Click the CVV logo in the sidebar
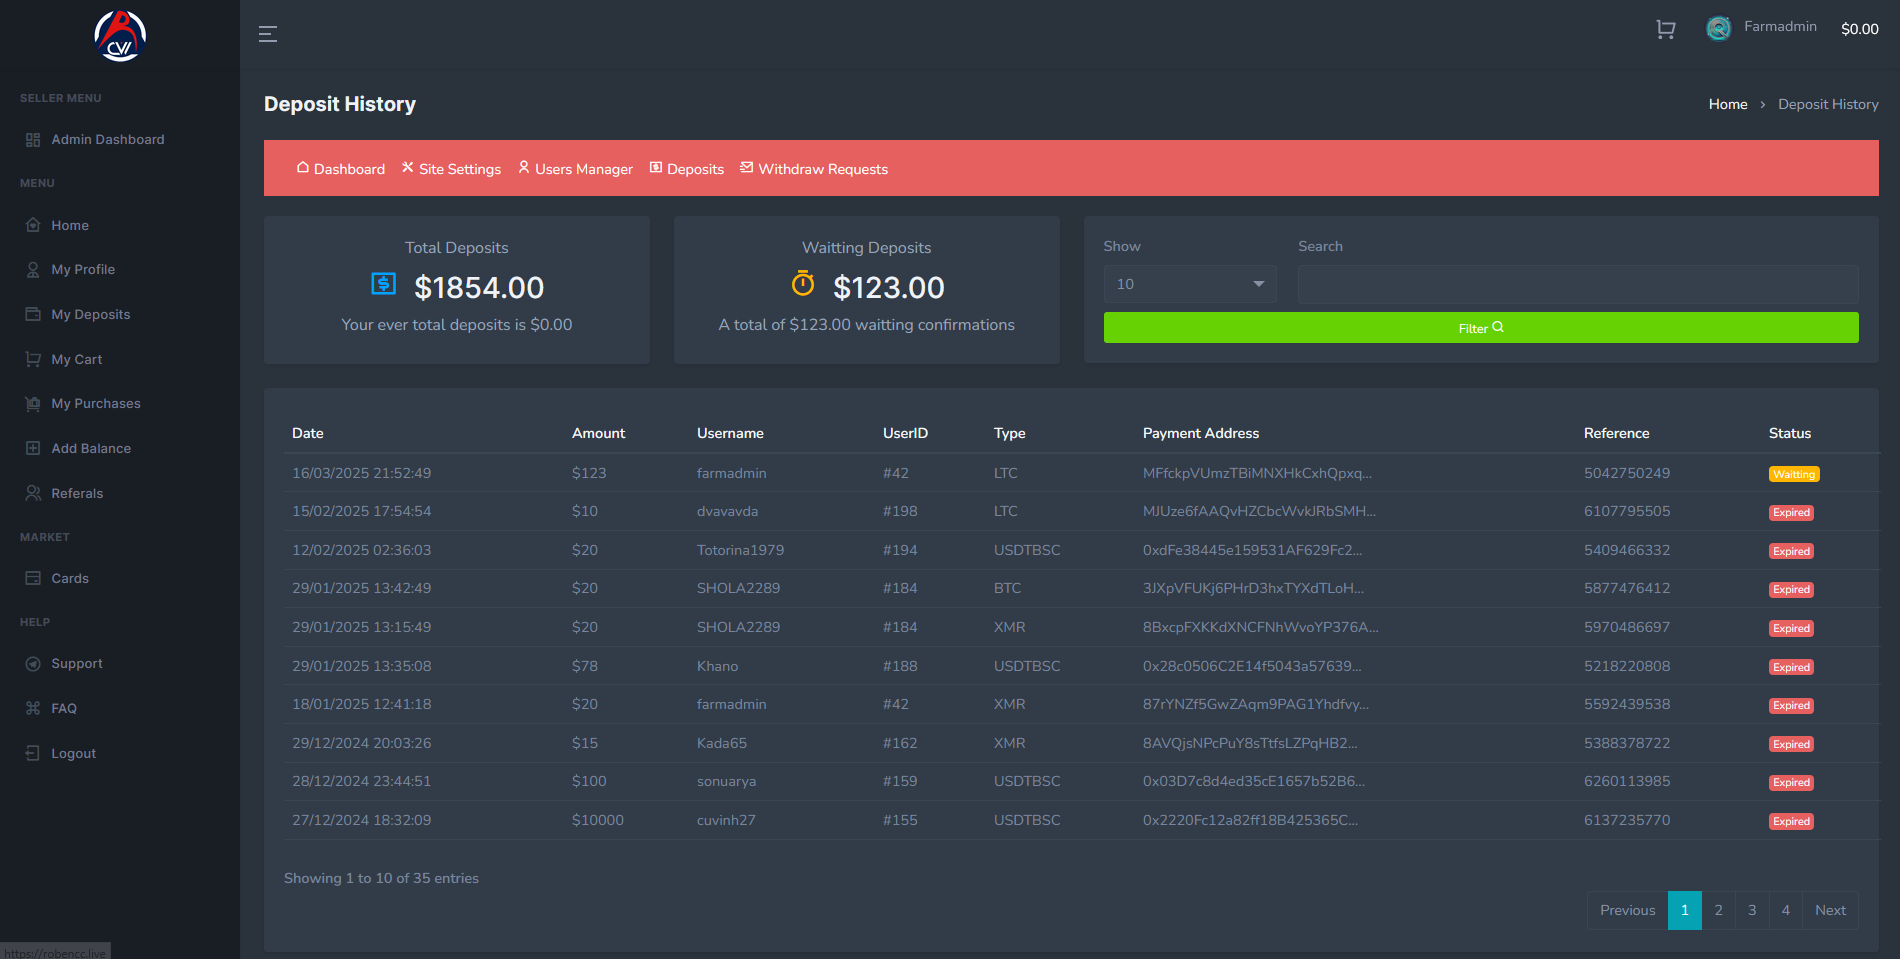Screen dimensions: 1900x959 tap(120, 36)
